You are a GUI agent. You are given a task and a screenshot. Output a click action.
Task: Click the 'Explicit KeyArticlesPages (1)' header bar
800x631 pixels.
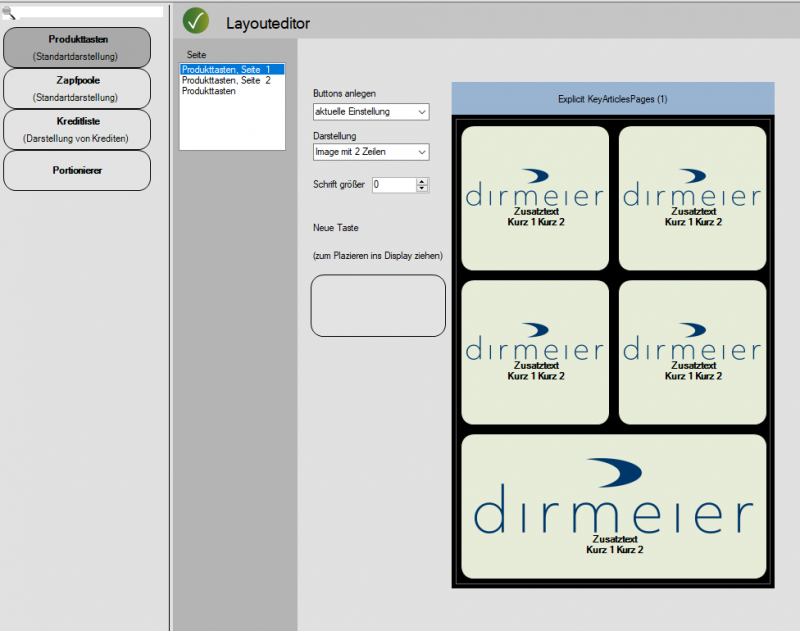coord(612,99)
